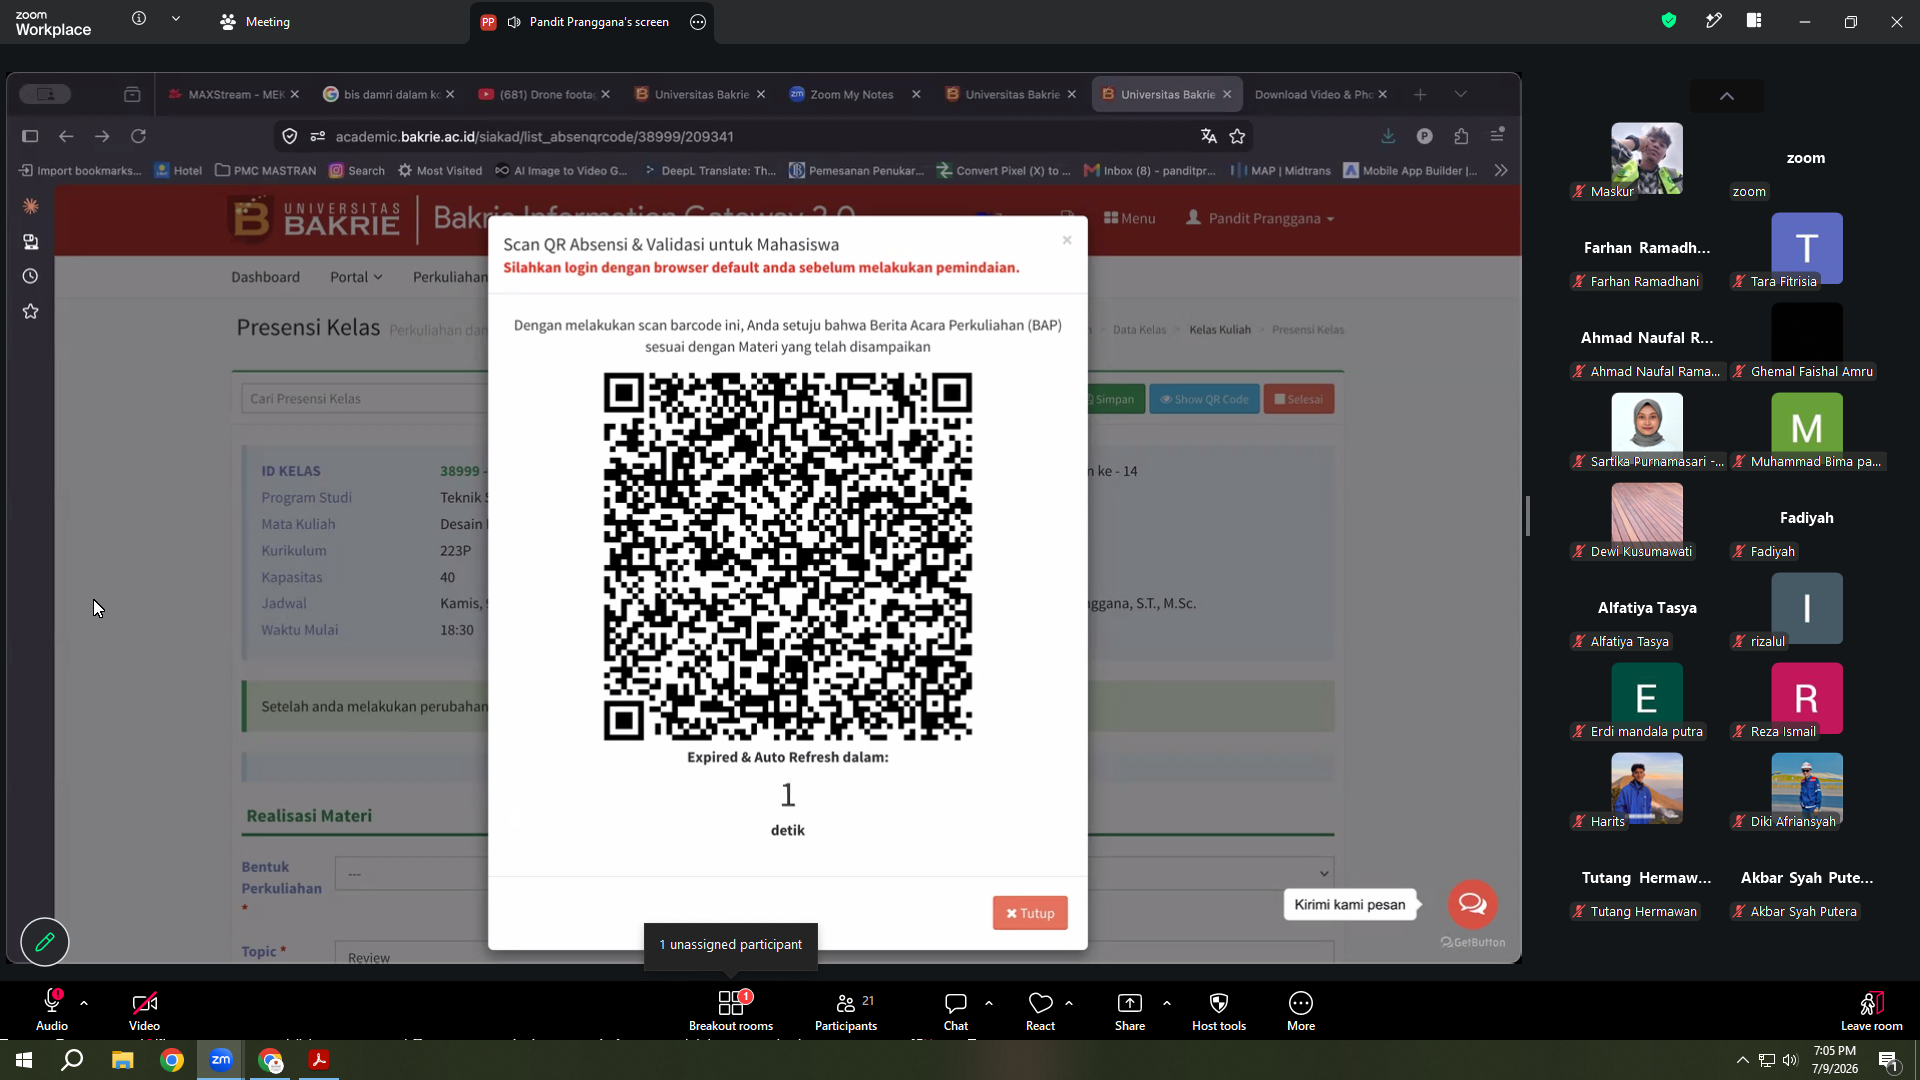Toggle the Zoom layout view icon
Viewport: 1920px width, 1080px height.
point(1754,21)
